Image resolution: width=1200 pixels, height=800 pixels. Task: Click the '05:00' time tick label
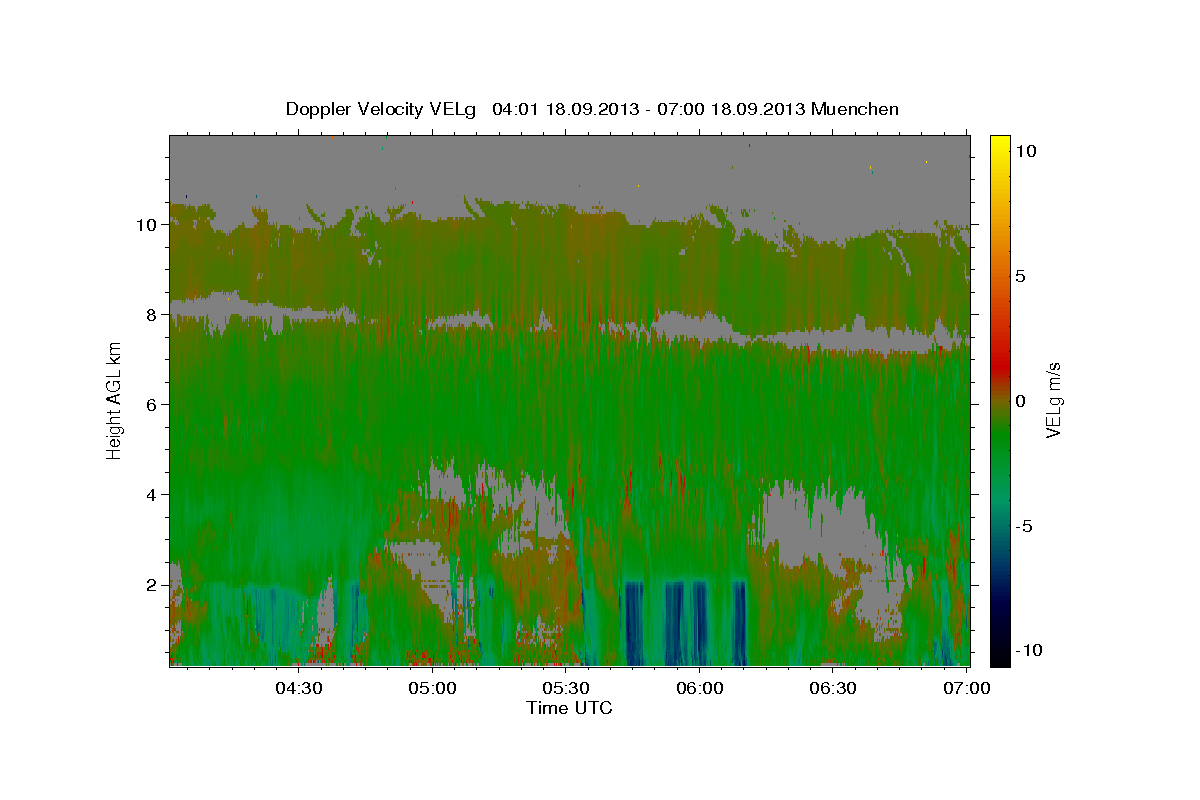tap(433, 688)
